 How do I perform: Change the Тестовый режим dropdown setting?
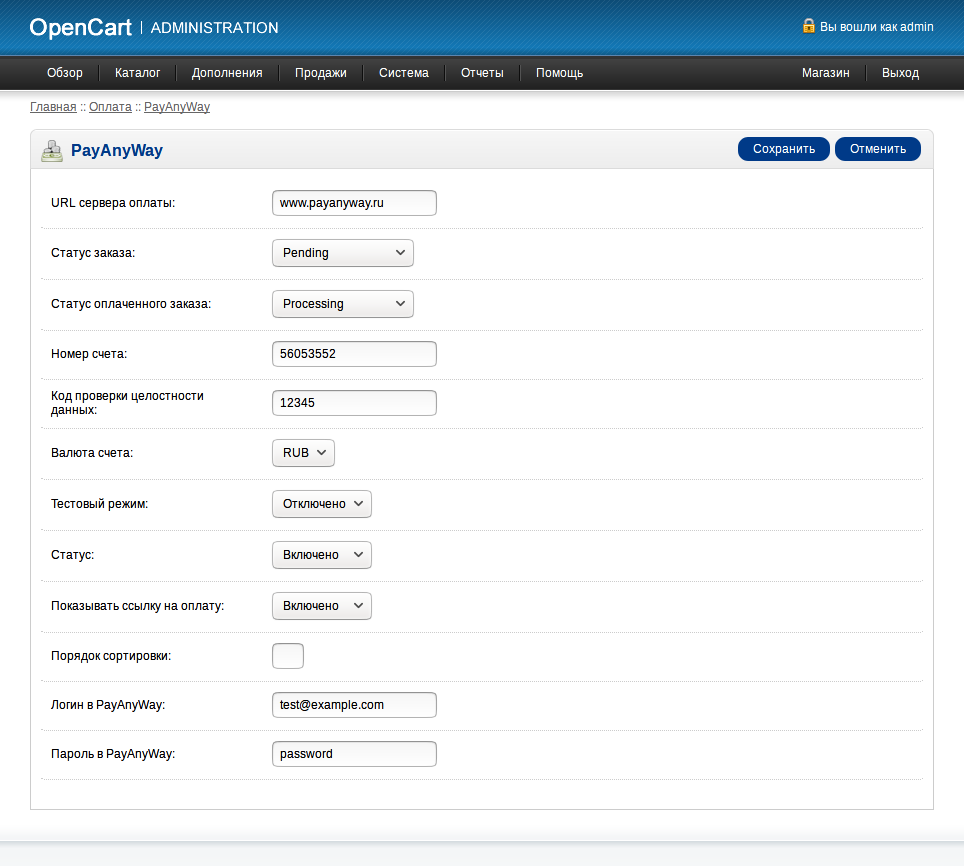click(x=321, y=504)
